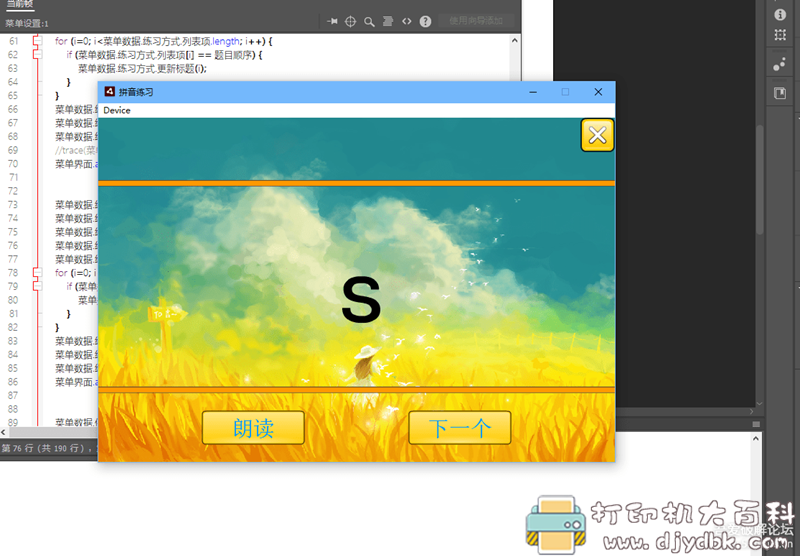Screen dimensions: 800x556
Task: Click line 63 更新标题(i) code
Action: click(142, 68)
